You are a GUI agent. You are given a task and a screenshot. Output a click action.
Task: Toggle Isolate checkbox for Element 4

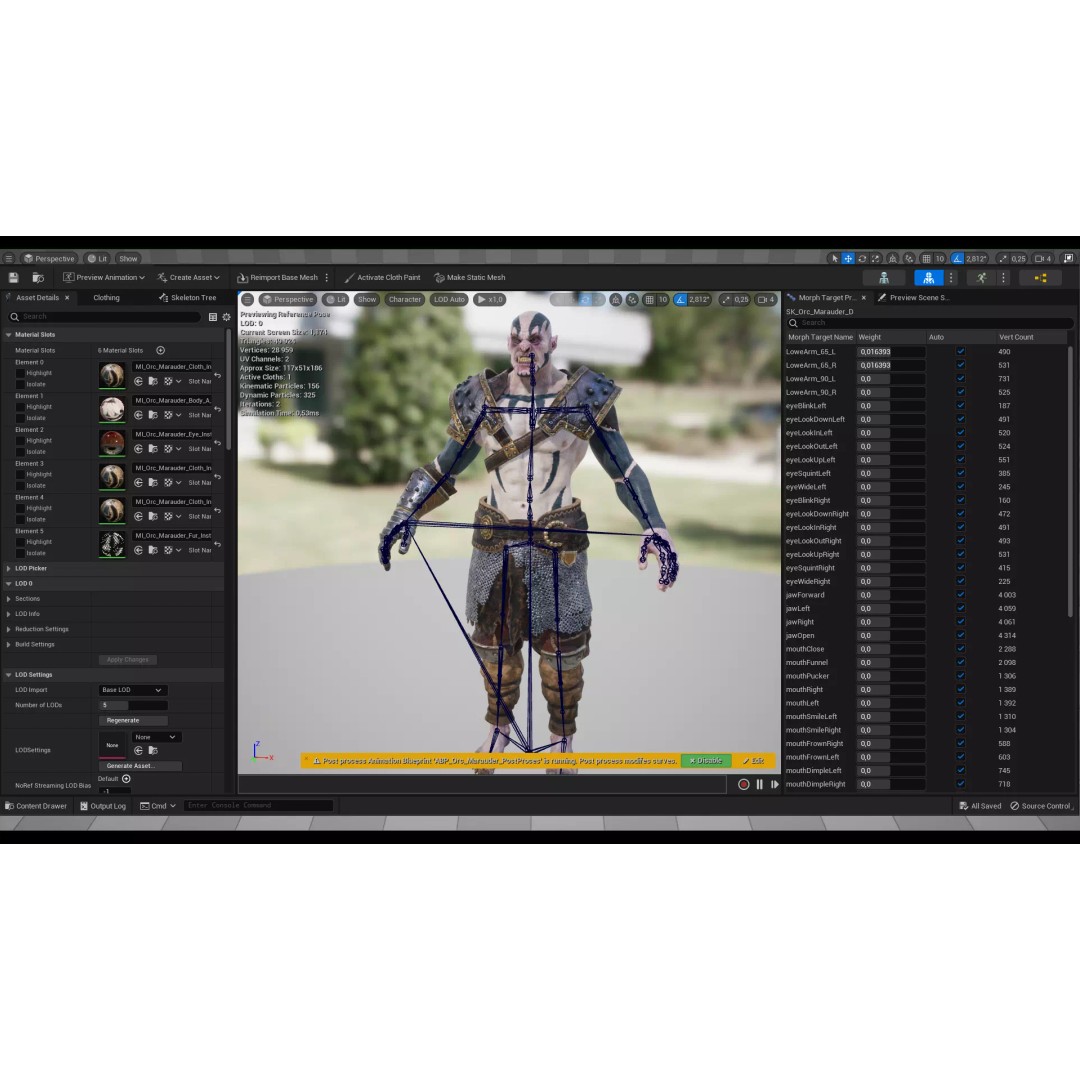[20, 519]
